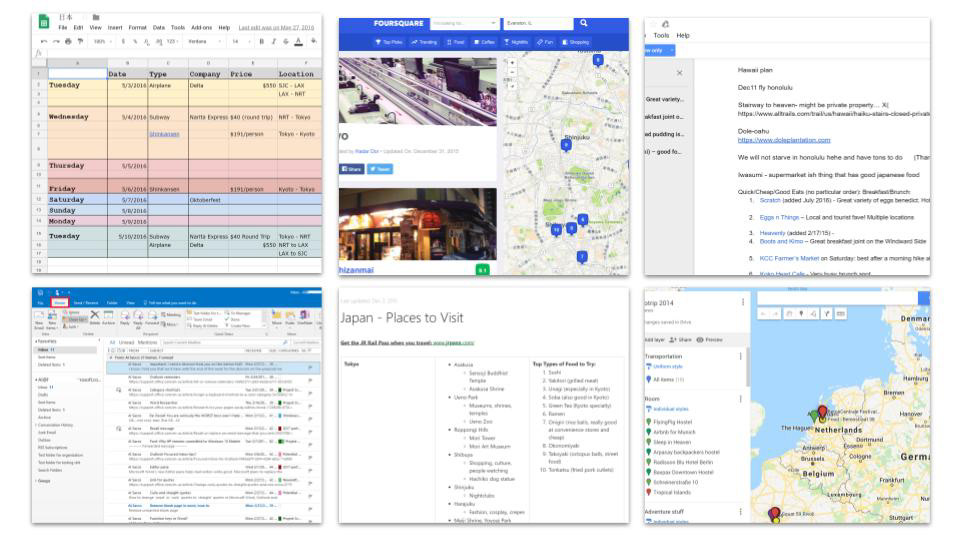
Task: Zoom in on the Foursquare map
Action: (512, 62)
